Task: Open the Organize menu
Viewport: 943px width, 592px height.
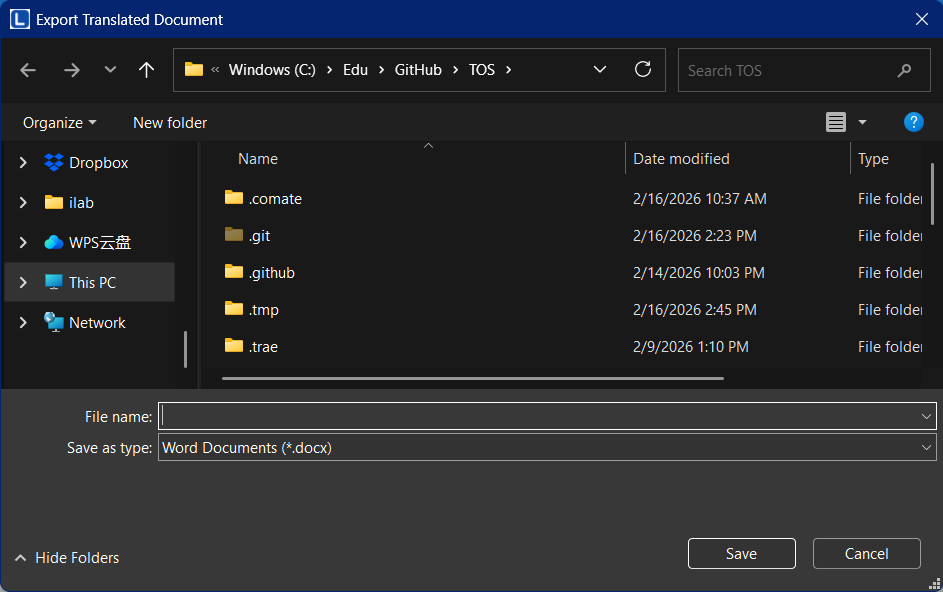Action: tap(60, 123)
